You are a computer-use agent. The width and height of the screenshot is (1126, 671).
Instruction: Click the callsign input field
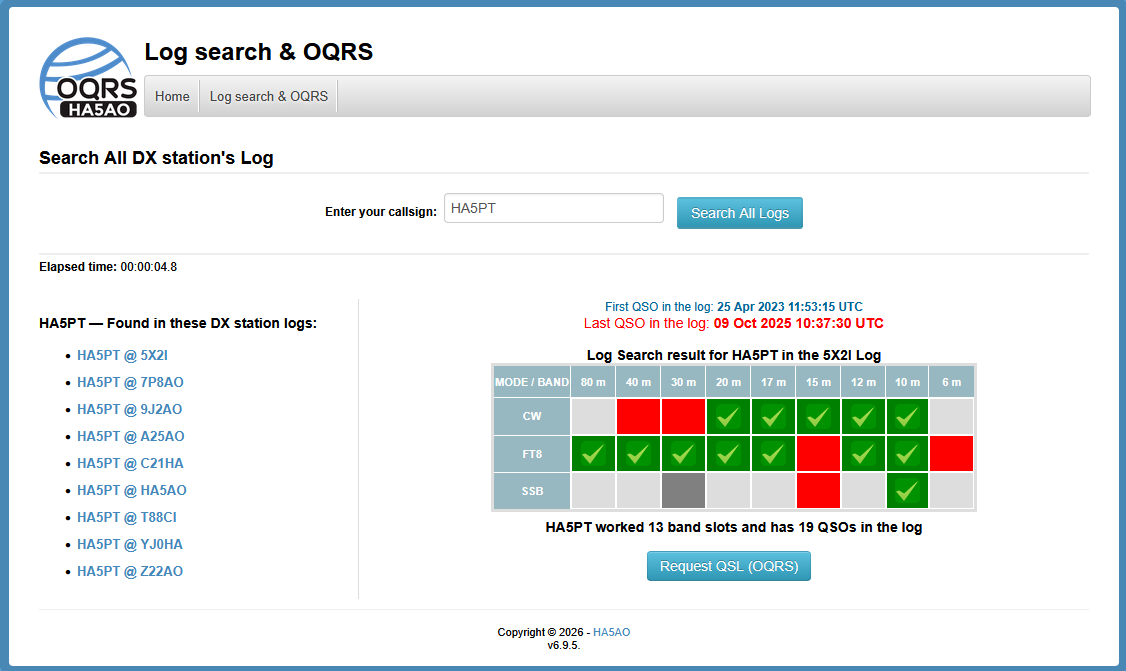point(553,208)
